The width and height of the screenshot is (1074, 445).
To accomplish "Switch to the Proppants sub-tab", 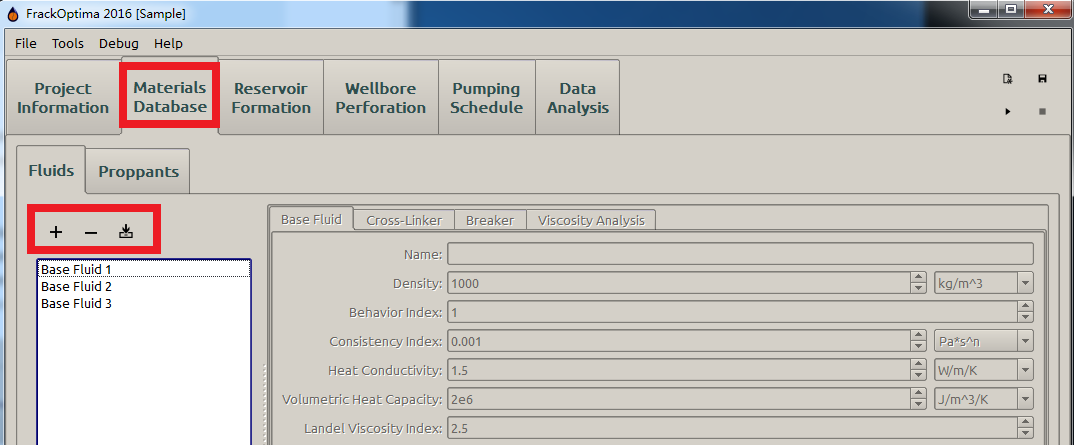I will 138,171.
